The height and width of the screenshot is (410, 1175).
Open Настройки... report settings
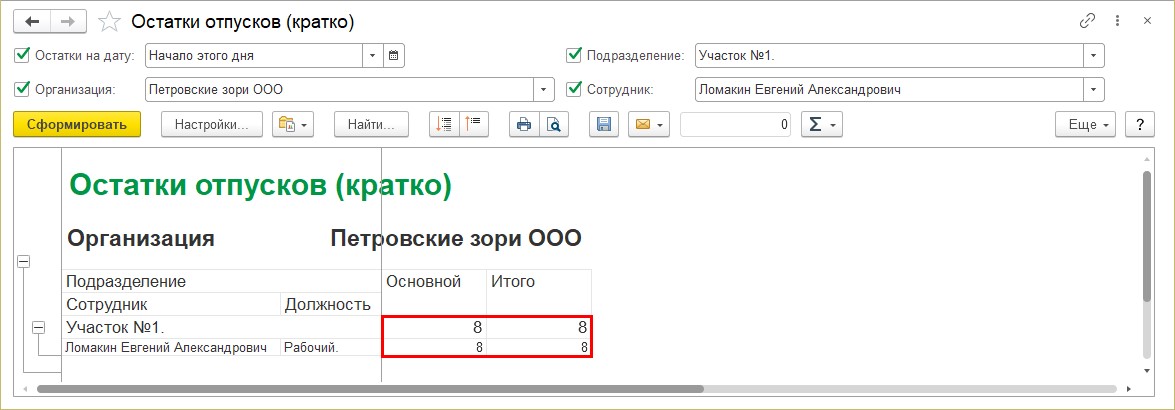(211, 124)
